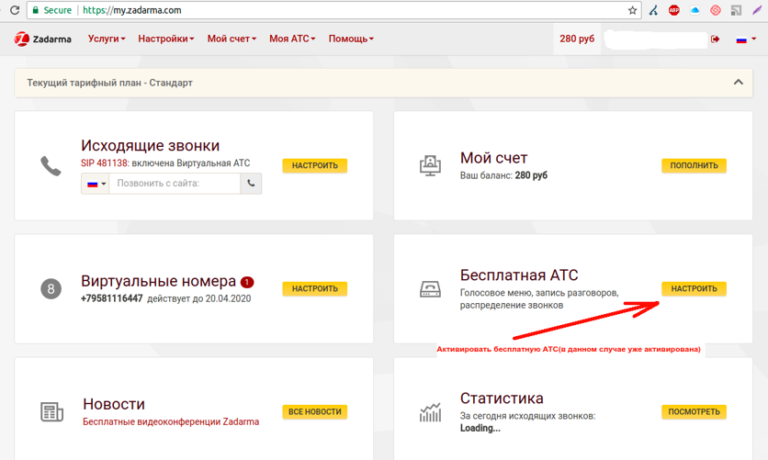This screenshot has width=768, height=460.
Task: Click the AdBlock extension icon
Action: tap(674, 10)
